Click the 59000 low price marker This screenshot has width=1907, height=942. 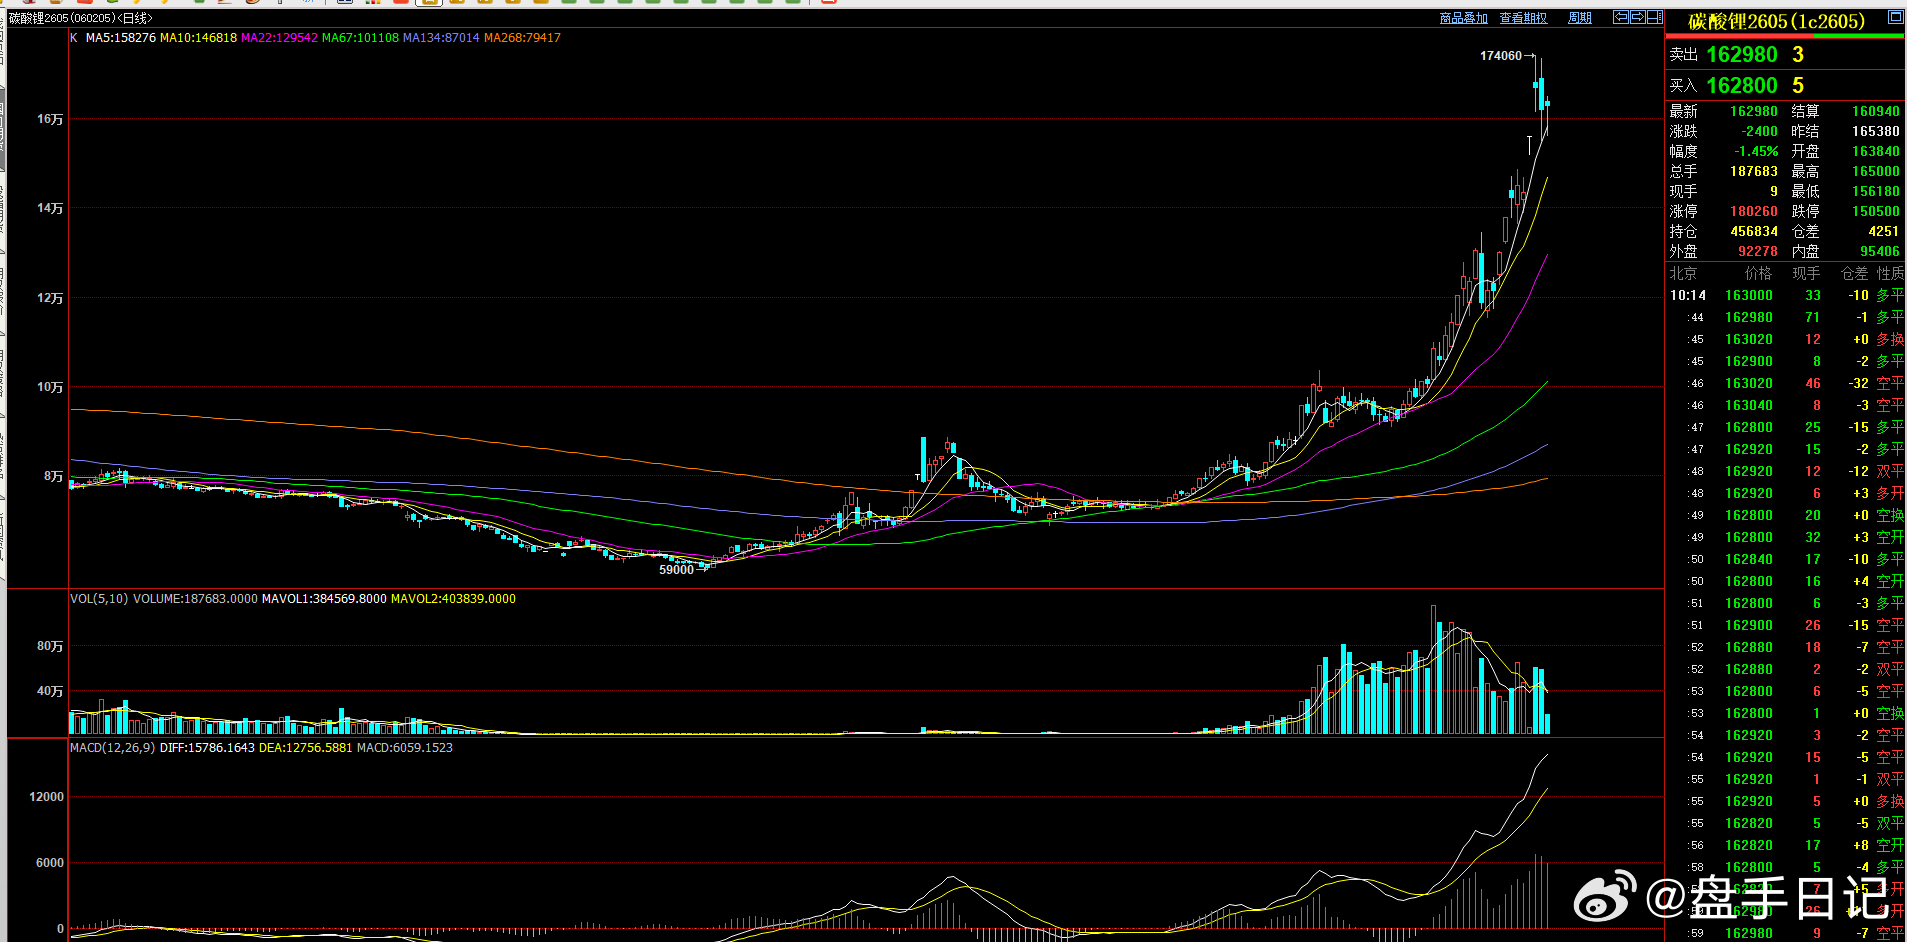676,570
